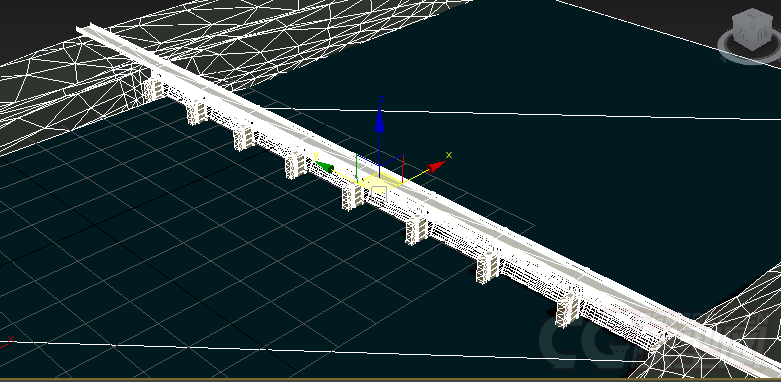
Task: Click the red X-axis arrow of the move gizmo
Action: pyautogui.click(x=436, y=167)
